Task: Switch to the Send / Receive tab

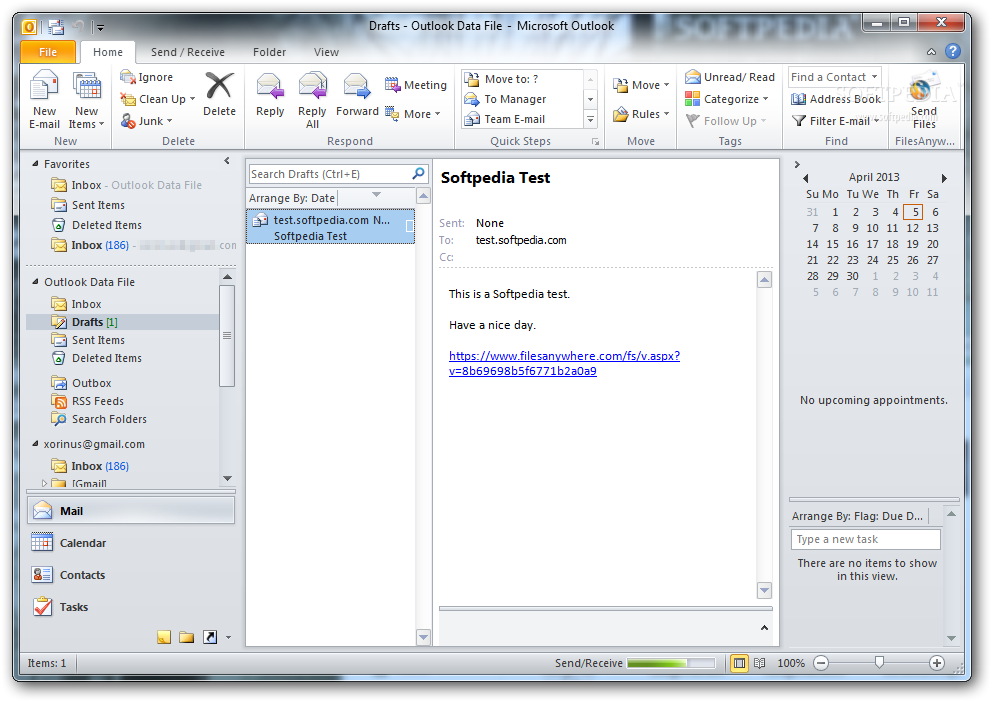Action: [187, 52]
